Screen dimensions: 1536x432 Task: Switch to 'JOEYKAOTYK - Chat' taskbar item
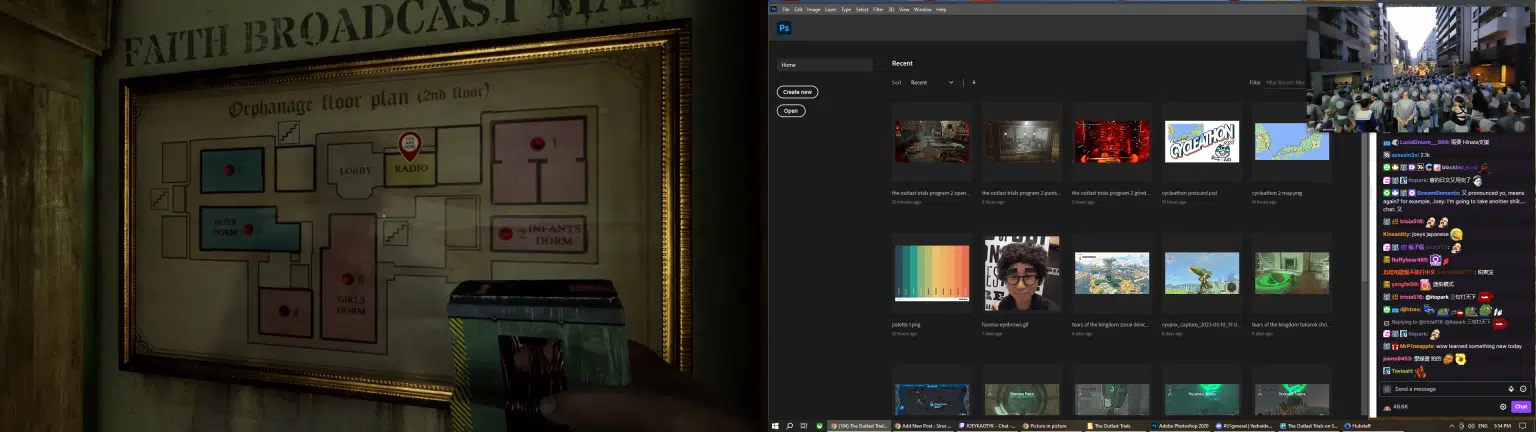[x=988, y=426]
